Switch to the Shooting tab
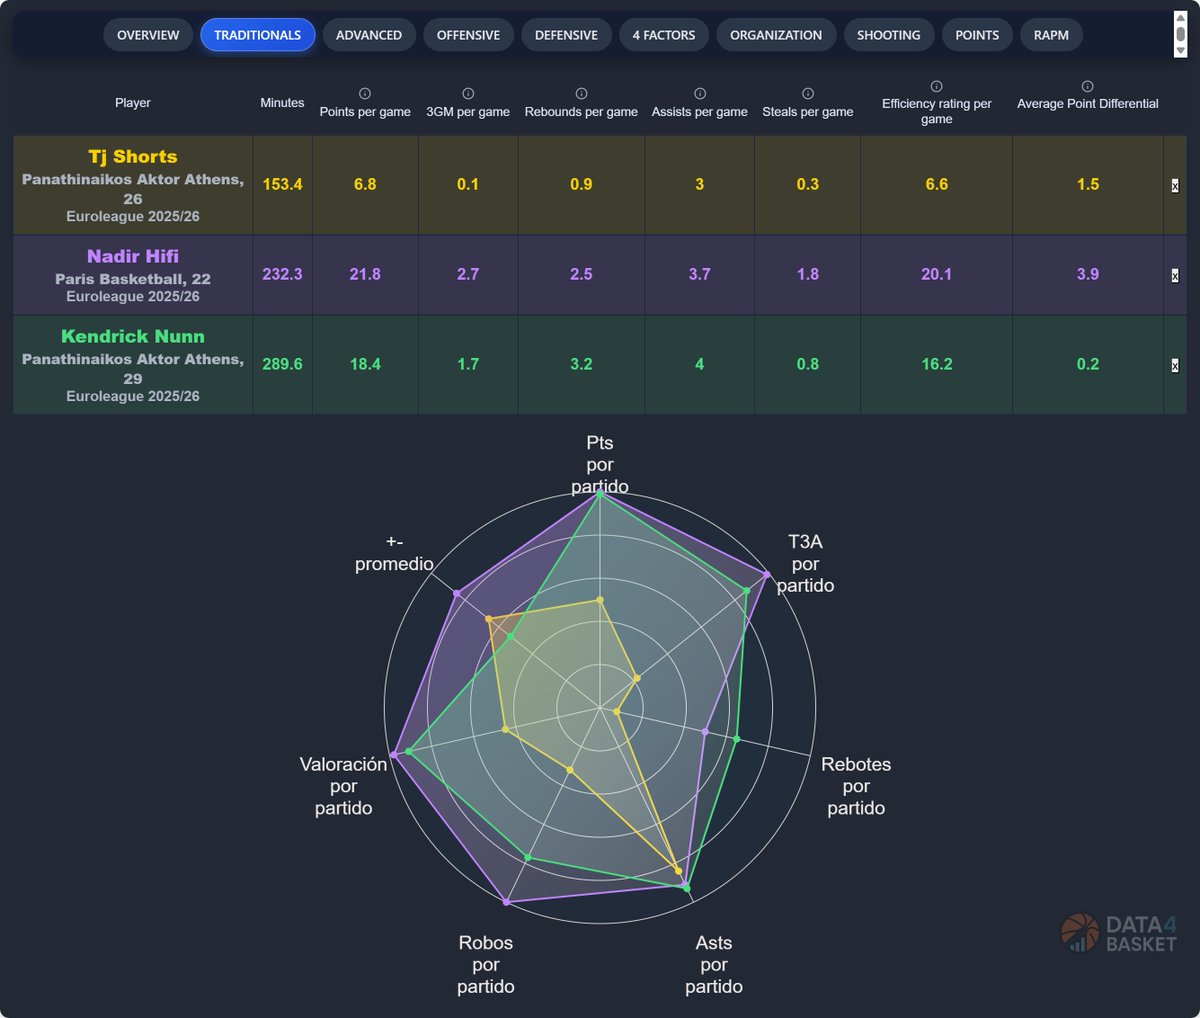Screen dimensions: 1200x1018 [889, 35]
